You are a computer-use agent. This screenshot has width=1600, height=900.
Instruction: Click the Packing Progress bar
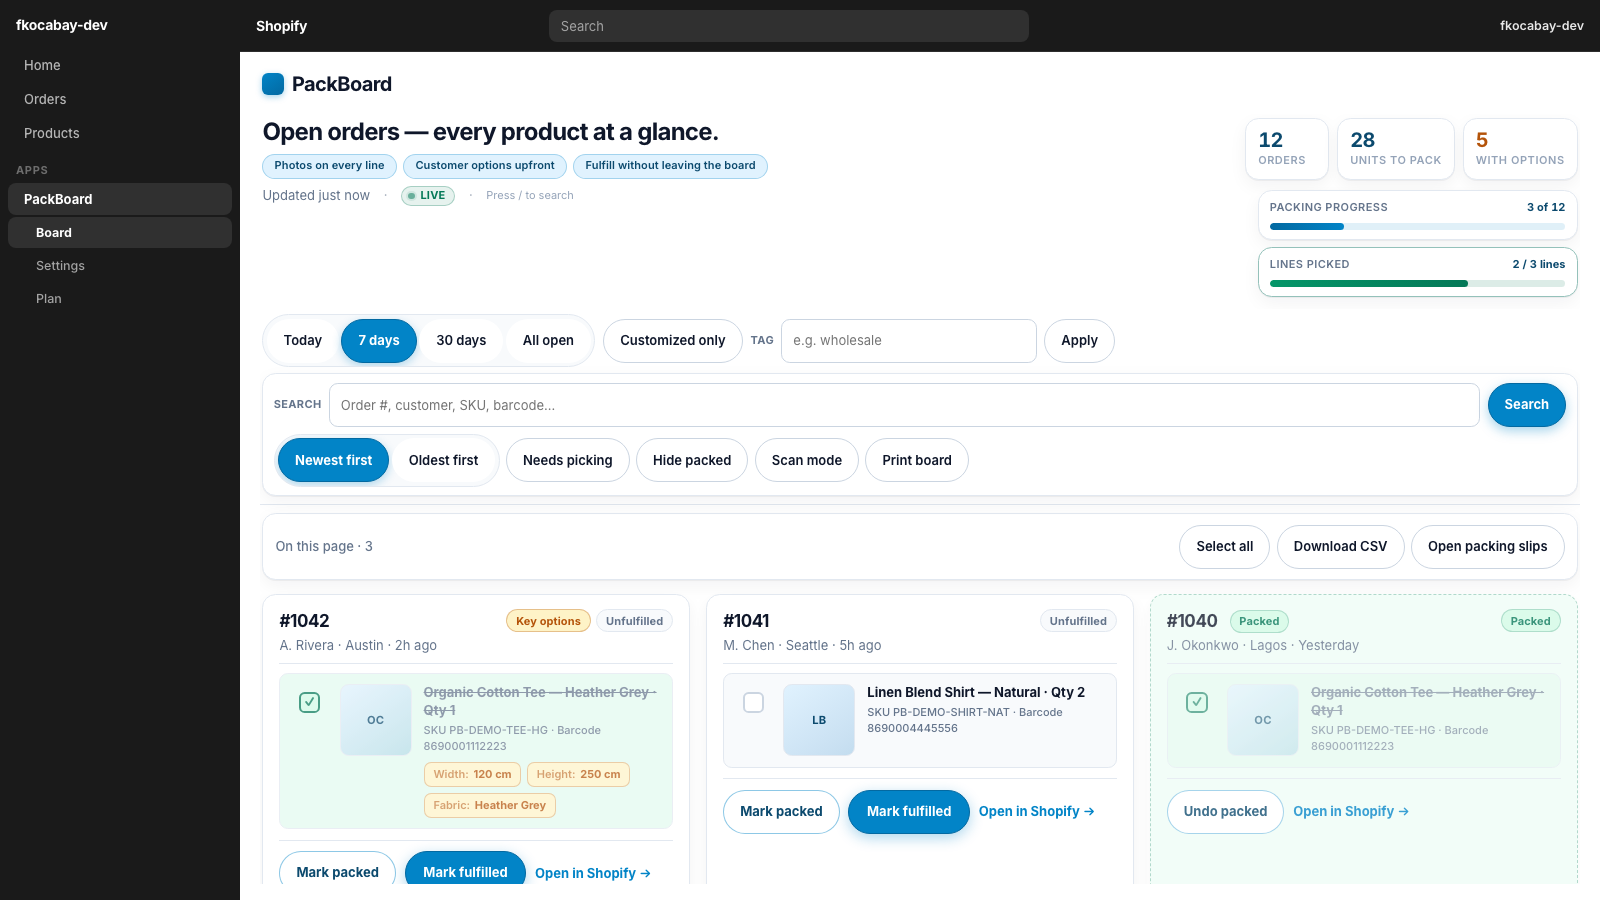pos(1418,226)
